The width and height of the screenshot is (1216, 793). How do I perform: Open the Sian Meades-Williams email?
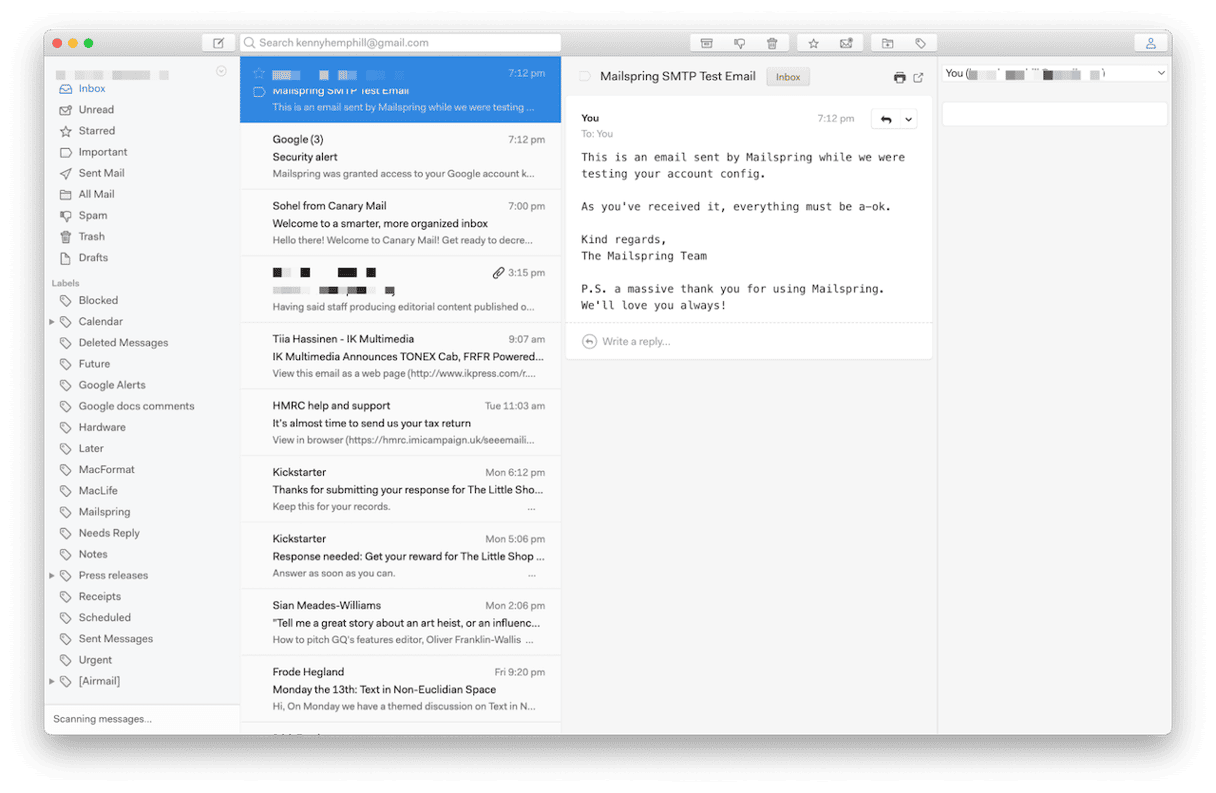pos(400,622)
